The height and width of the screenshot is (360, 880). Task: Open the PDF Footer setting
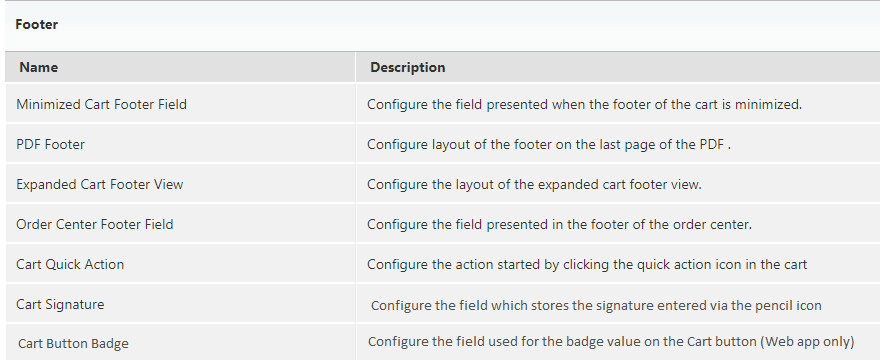click(51, 144)
